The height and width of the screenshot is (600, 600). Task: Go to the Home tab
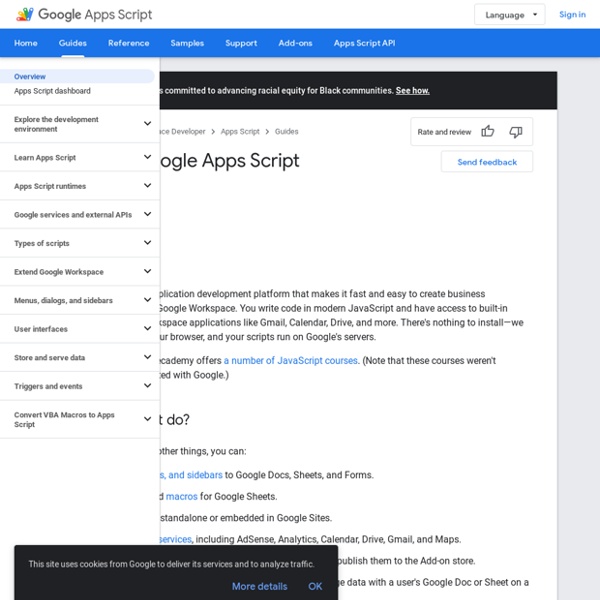(x=26, y=43)
